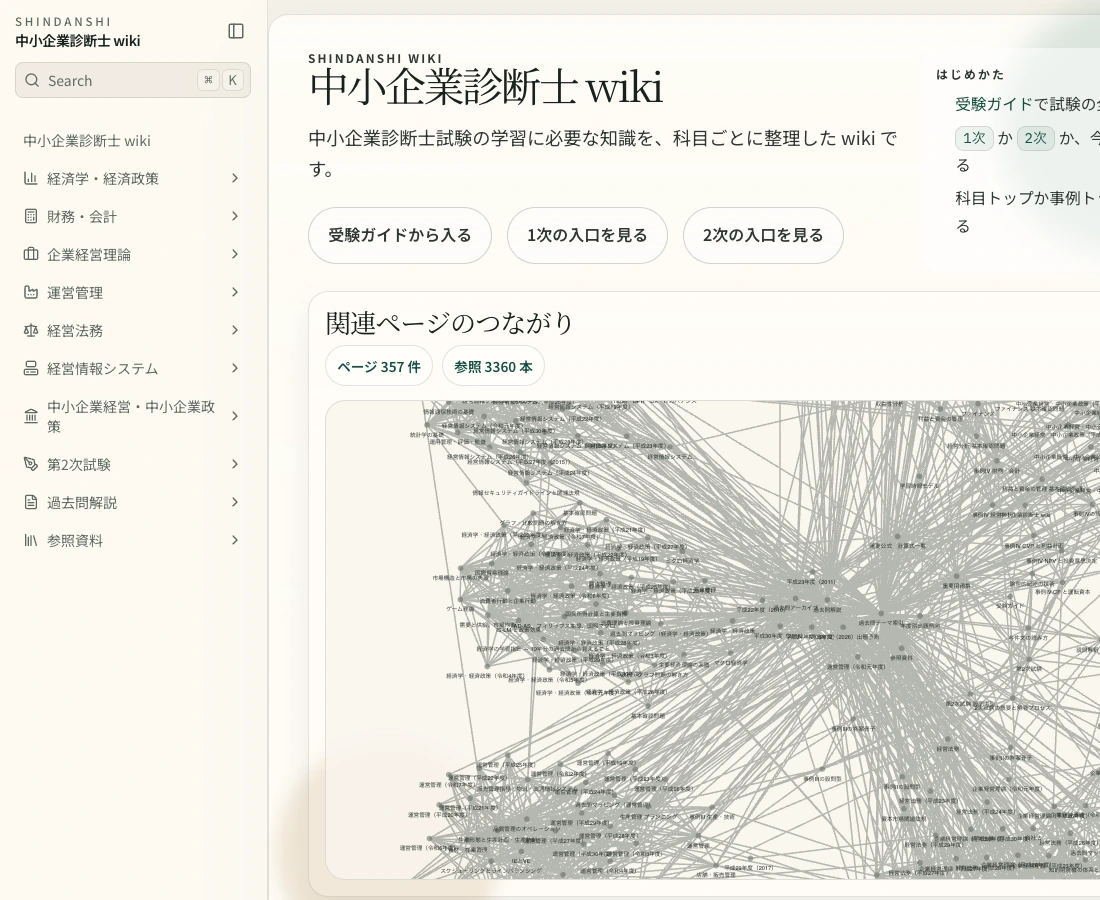Screen dimensions: 1100x900
Task: Click the 関連ページのつながり heading
Action: 450,323
